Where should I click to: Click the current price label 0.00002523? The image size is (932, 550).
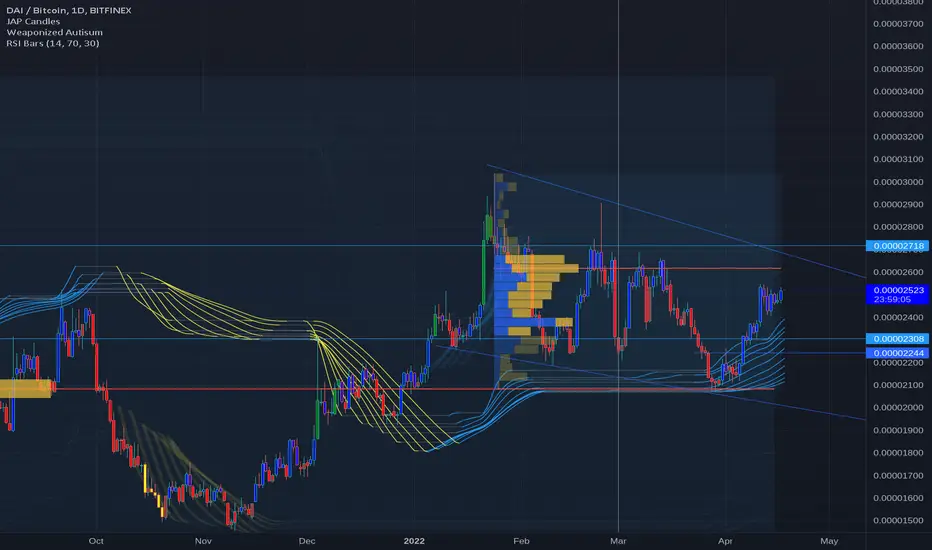[898, 290]
